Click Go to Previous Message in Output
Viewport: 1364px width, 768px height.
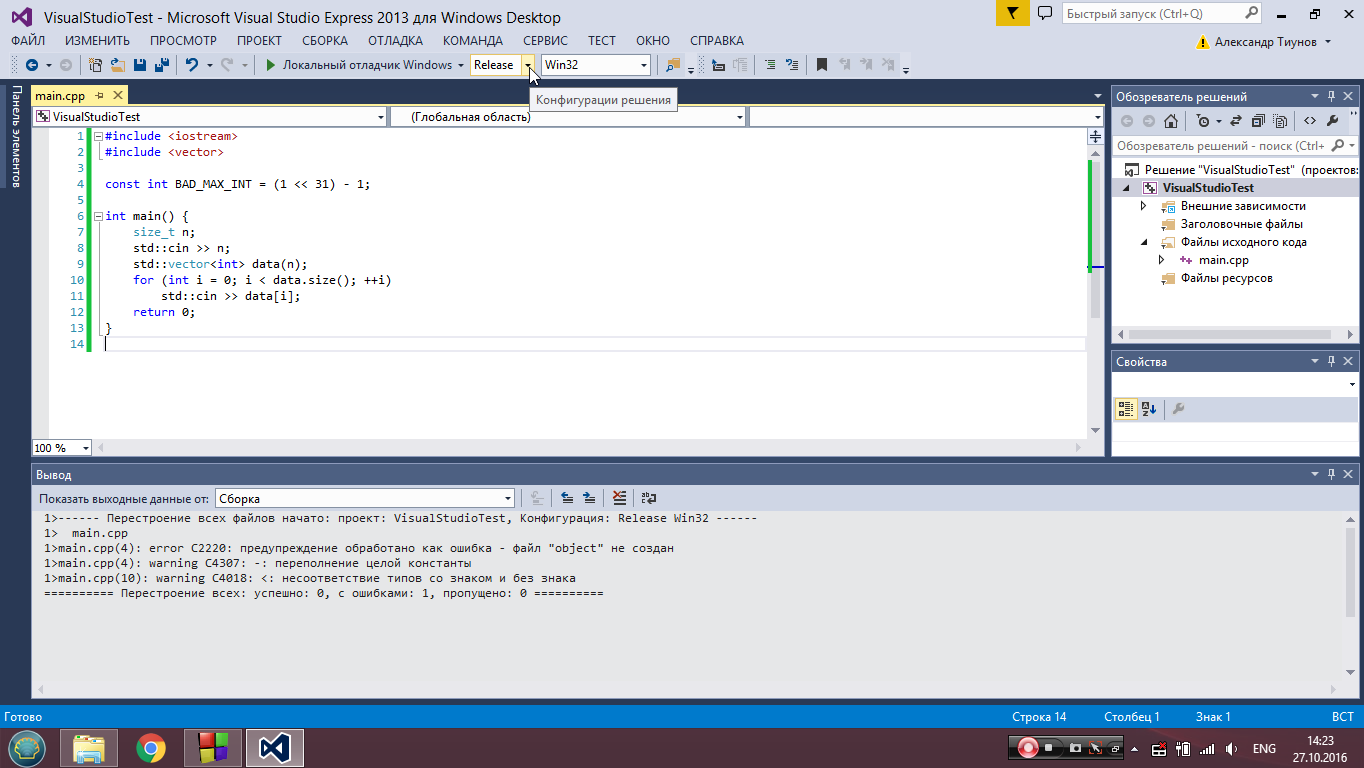click(567, 497)
